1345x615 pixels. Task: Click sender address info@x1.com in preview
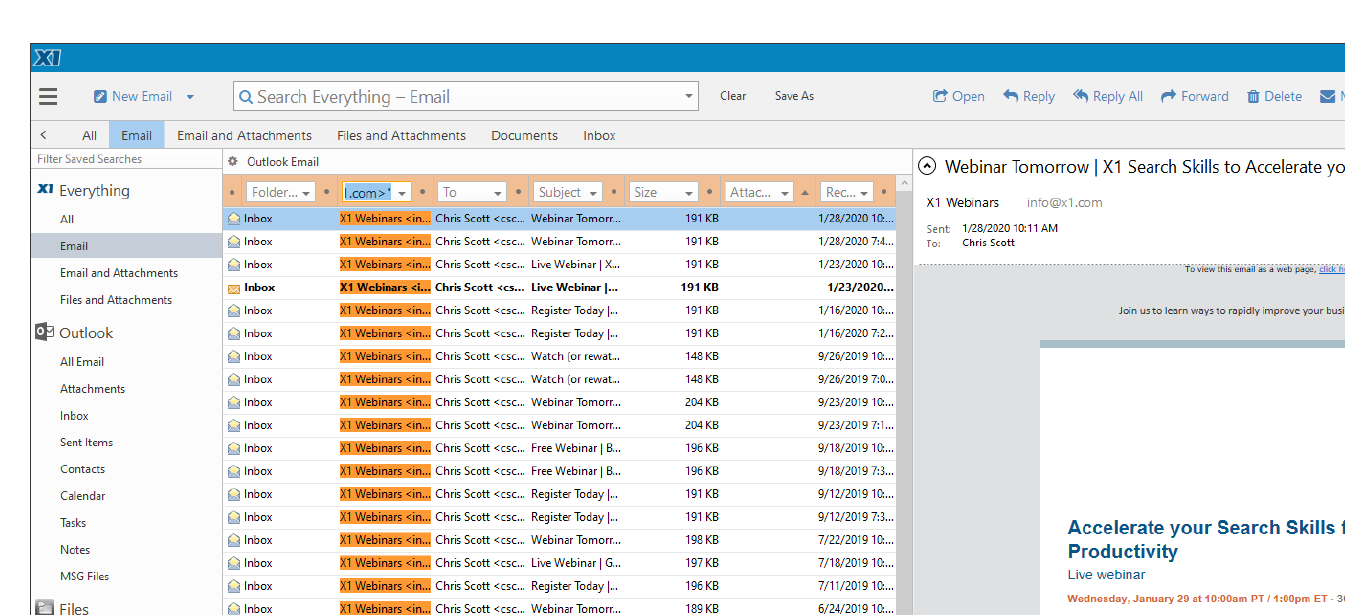pos(1064,202)
